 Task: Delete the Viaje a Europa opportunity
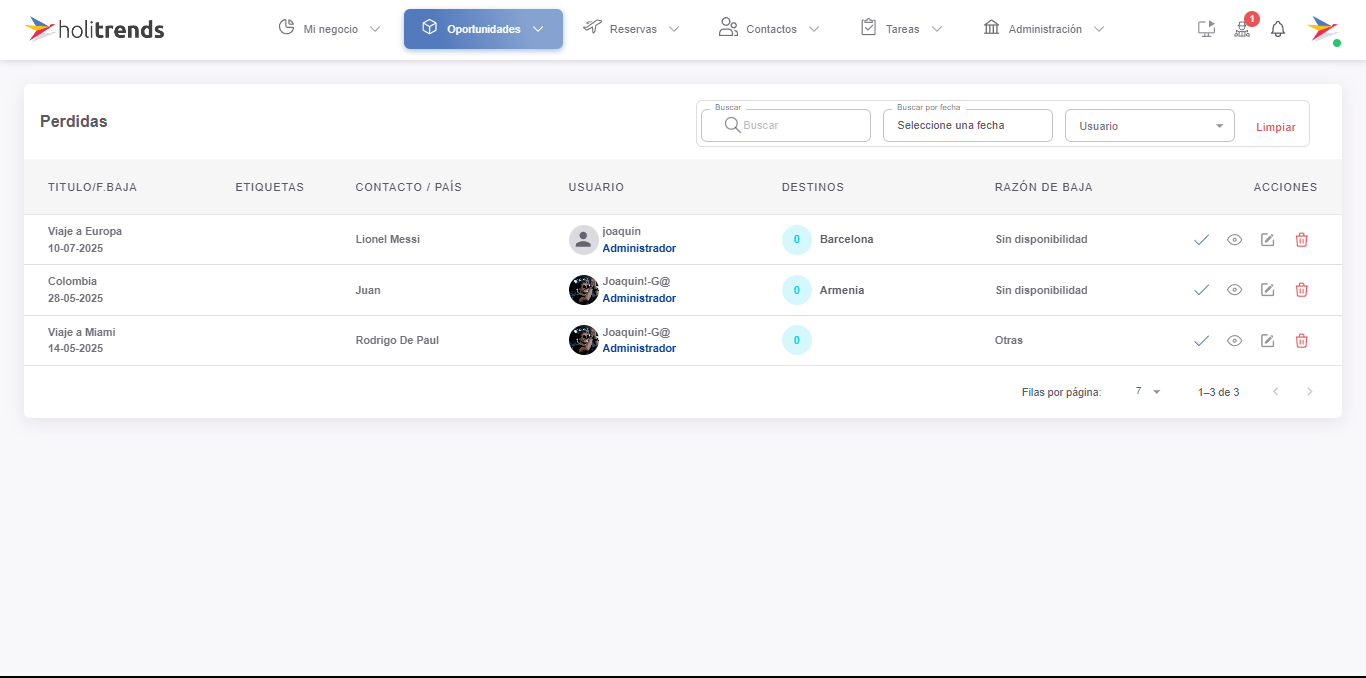1302,240
